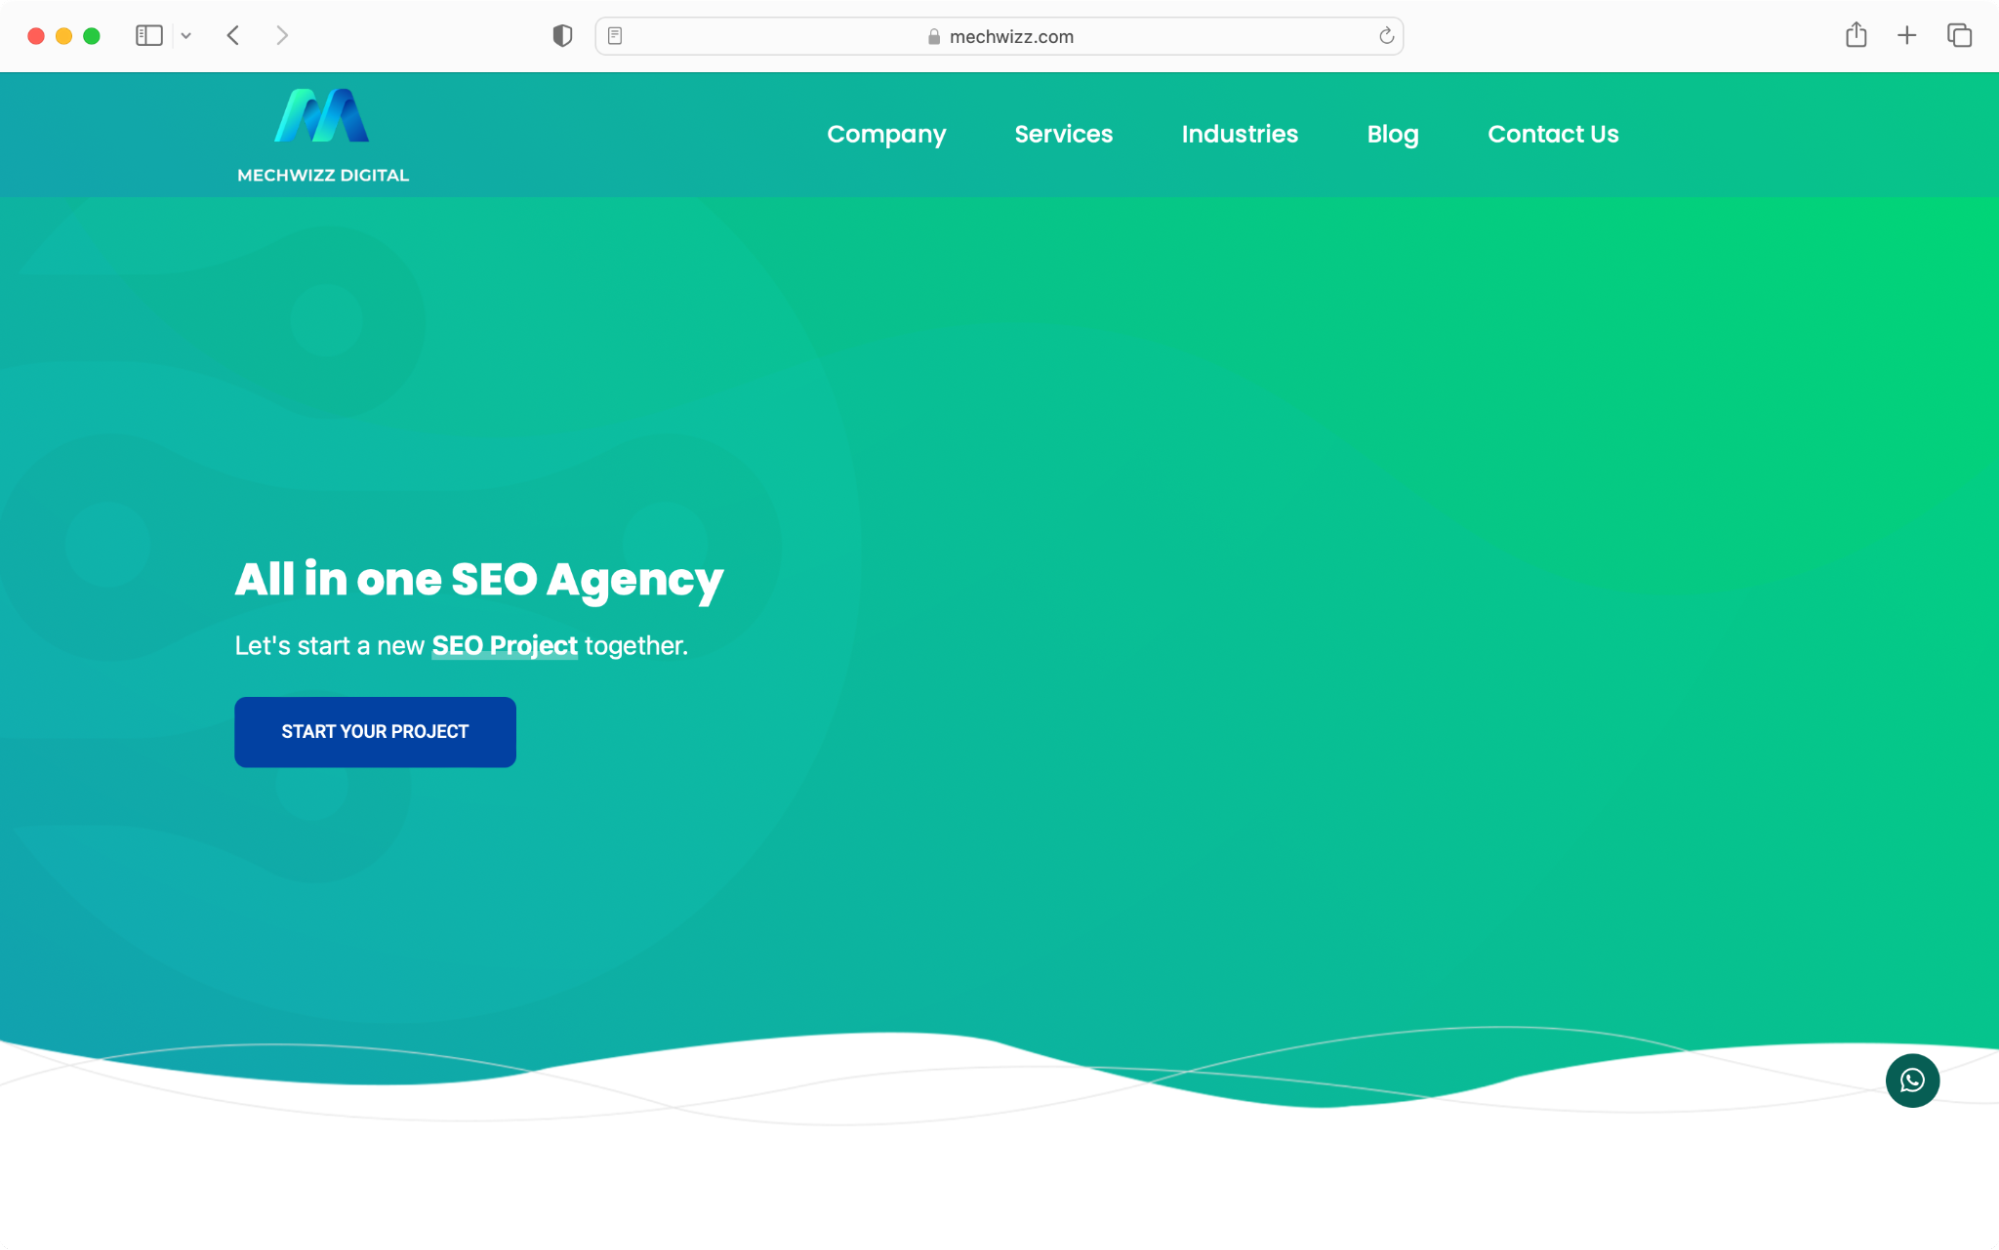Reload the mechwizz.com page
The height and width of the screenshot is (1250, 1999).
pyautogui.click(x=1386, y=36)
